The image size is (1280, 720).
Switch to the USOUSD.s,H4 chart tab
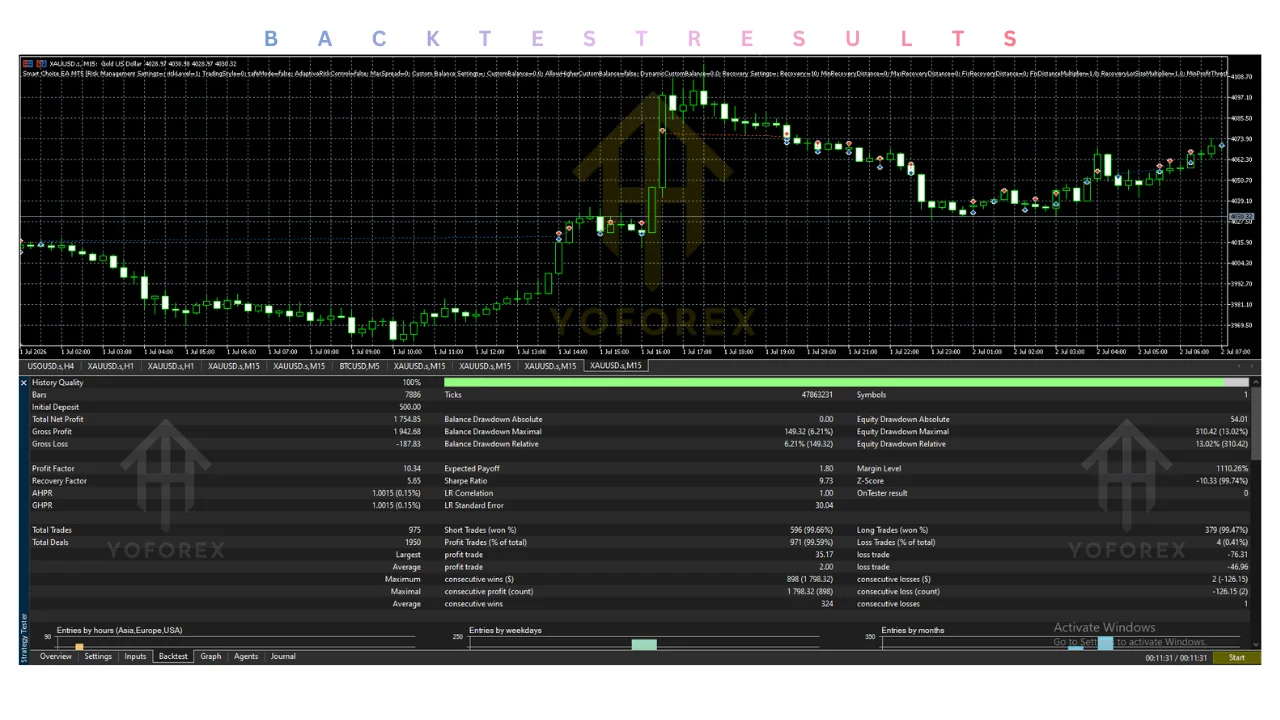(51, 366)
